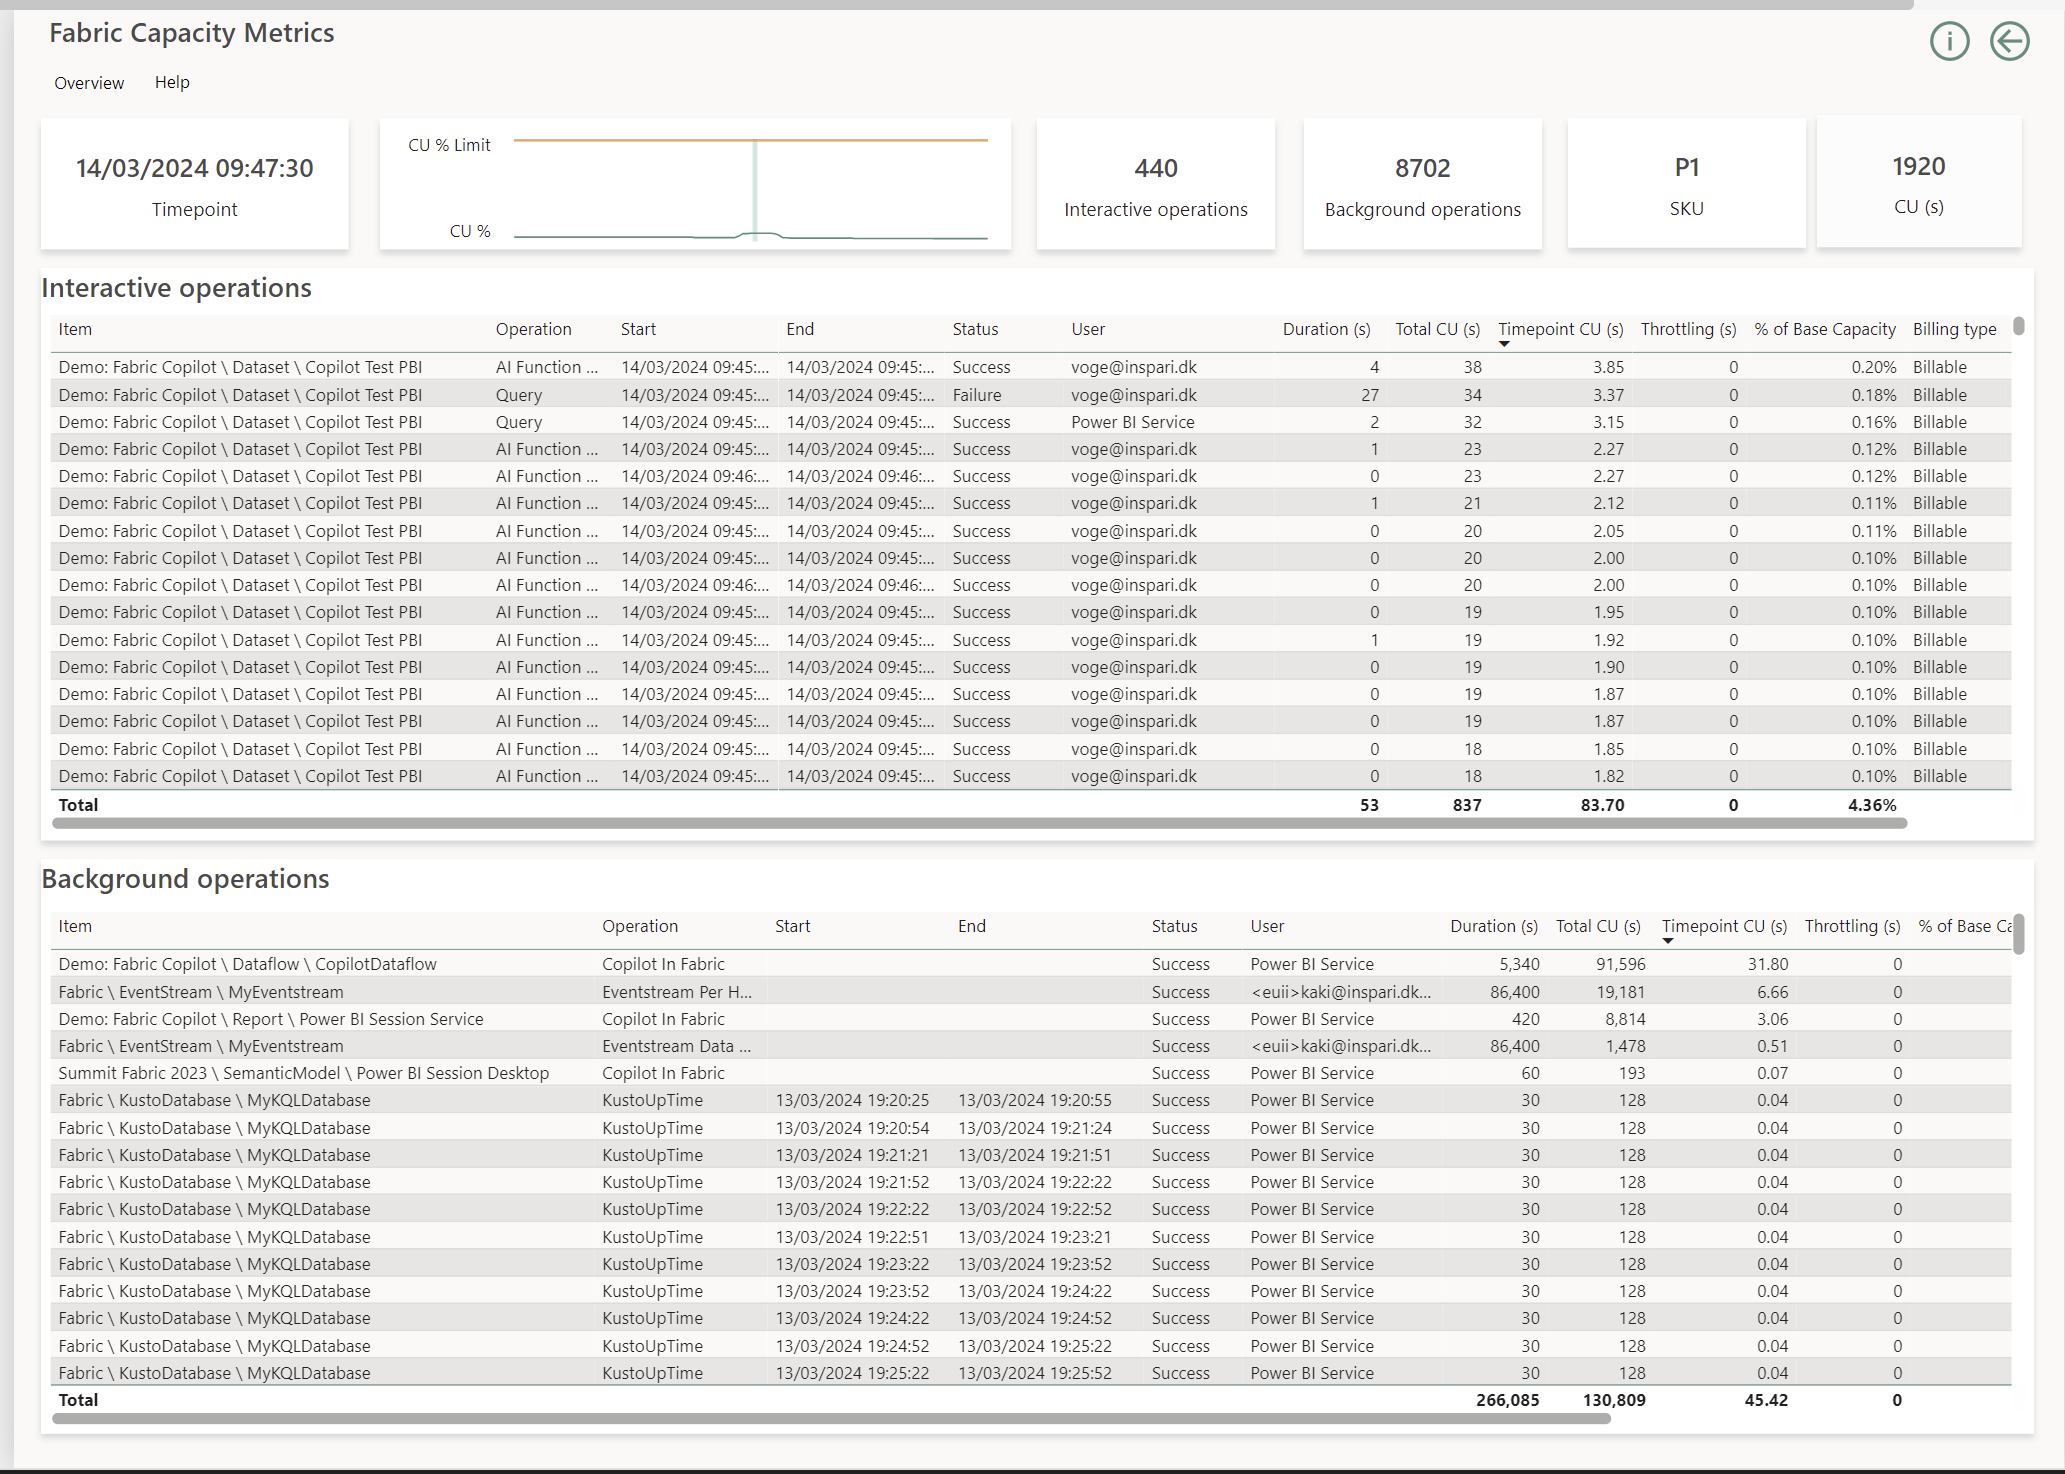The height and width of the screenshot is (1474, 2065).
Task: Select the 8702 Background operations card
Action: coord(1422,184)
